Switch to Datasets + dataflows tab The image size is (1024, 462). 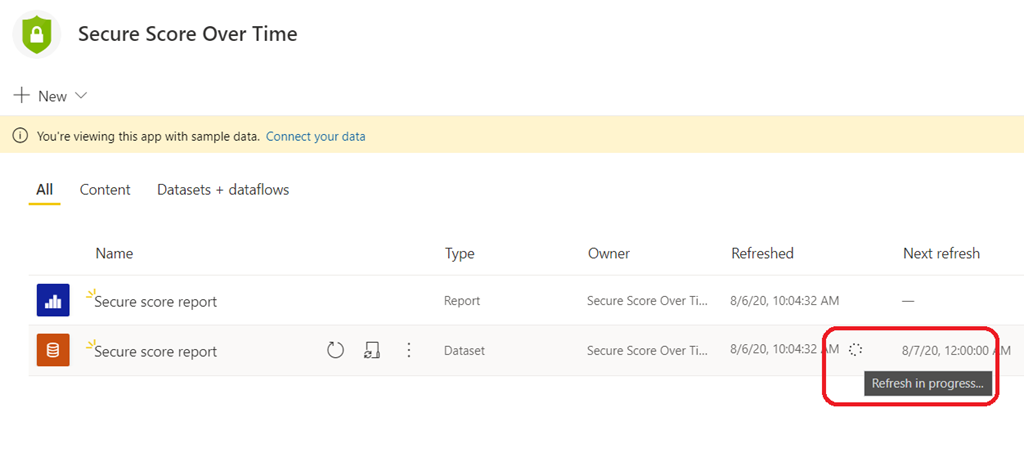[223, 190]
